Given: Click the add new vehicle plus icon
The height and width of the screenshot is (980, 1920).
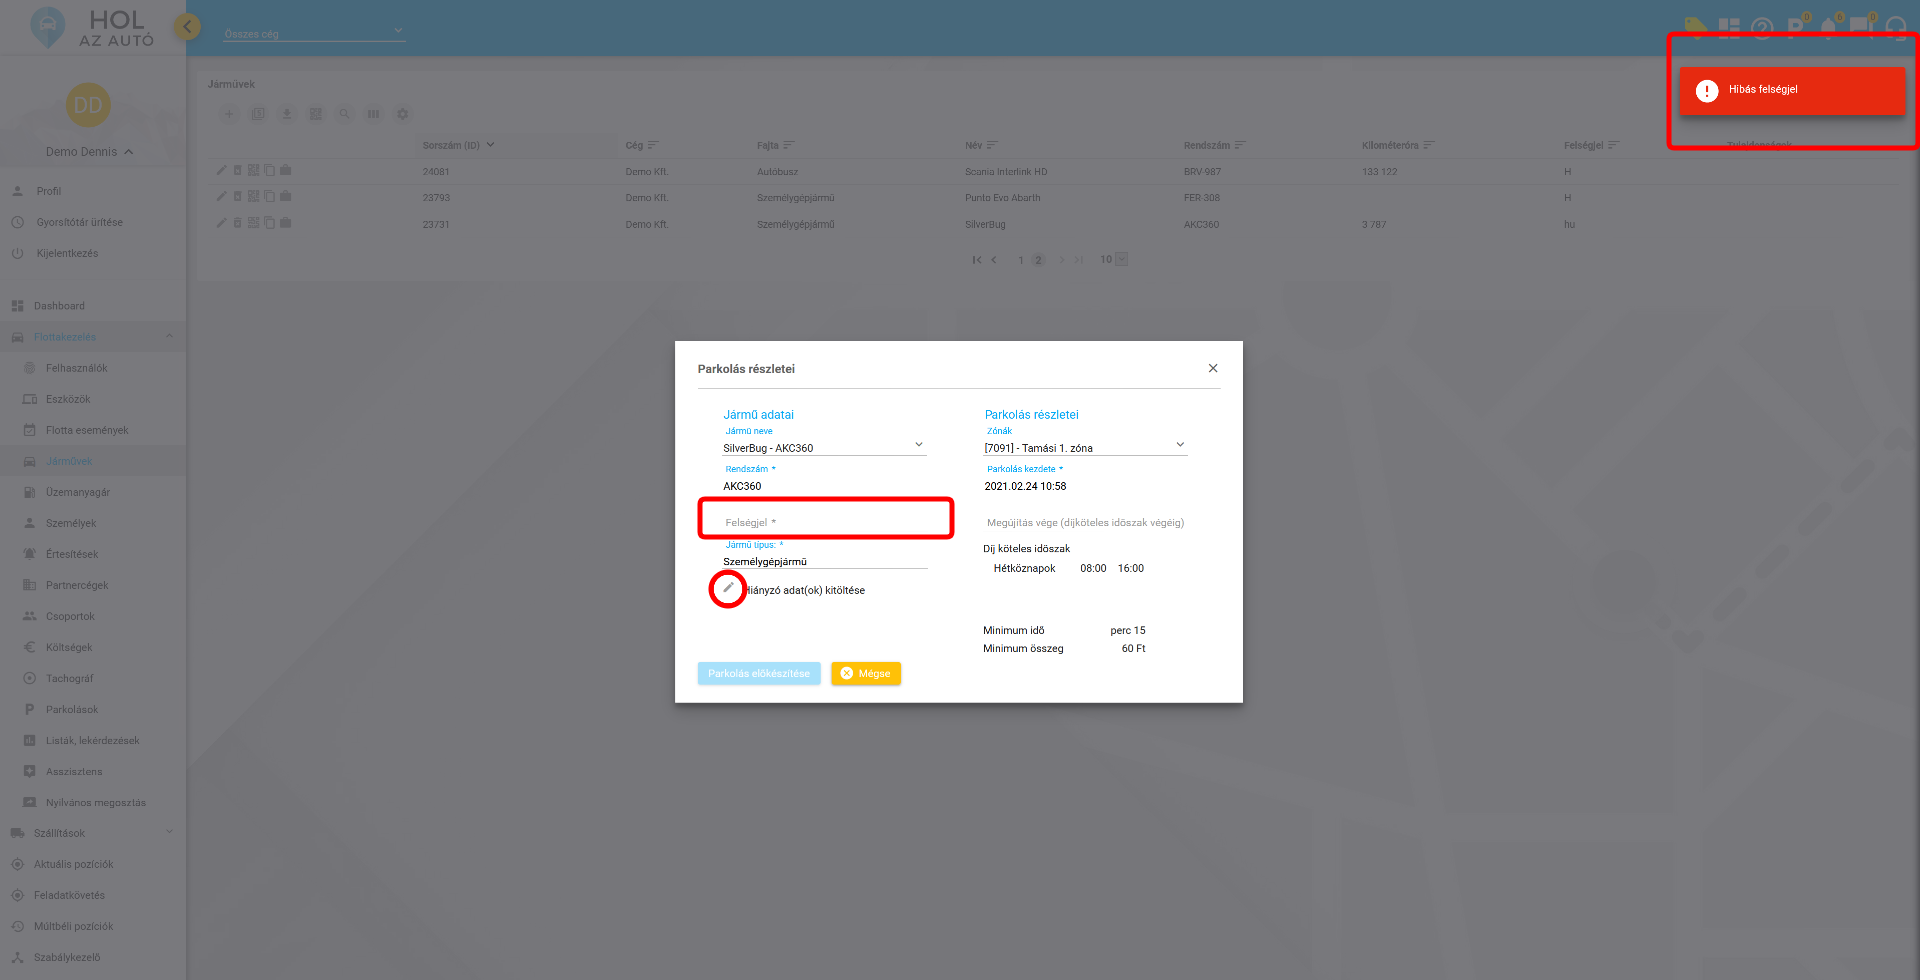Looking at the screenshot, I should click(x=229, y=114).
